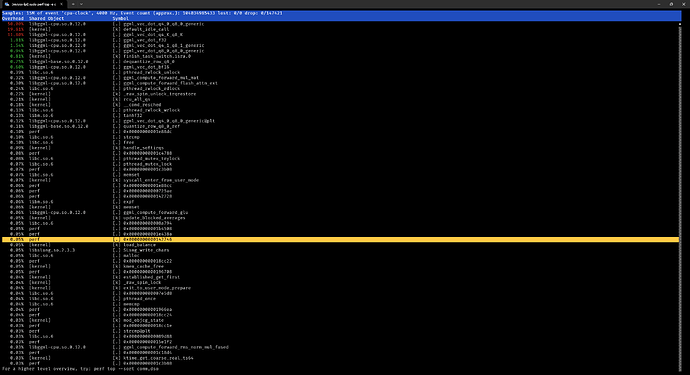Select the ggml_compute_forward_mul_mat row
Image resolution: width=690 pixels, height=375 pixels.
[341, 77]
